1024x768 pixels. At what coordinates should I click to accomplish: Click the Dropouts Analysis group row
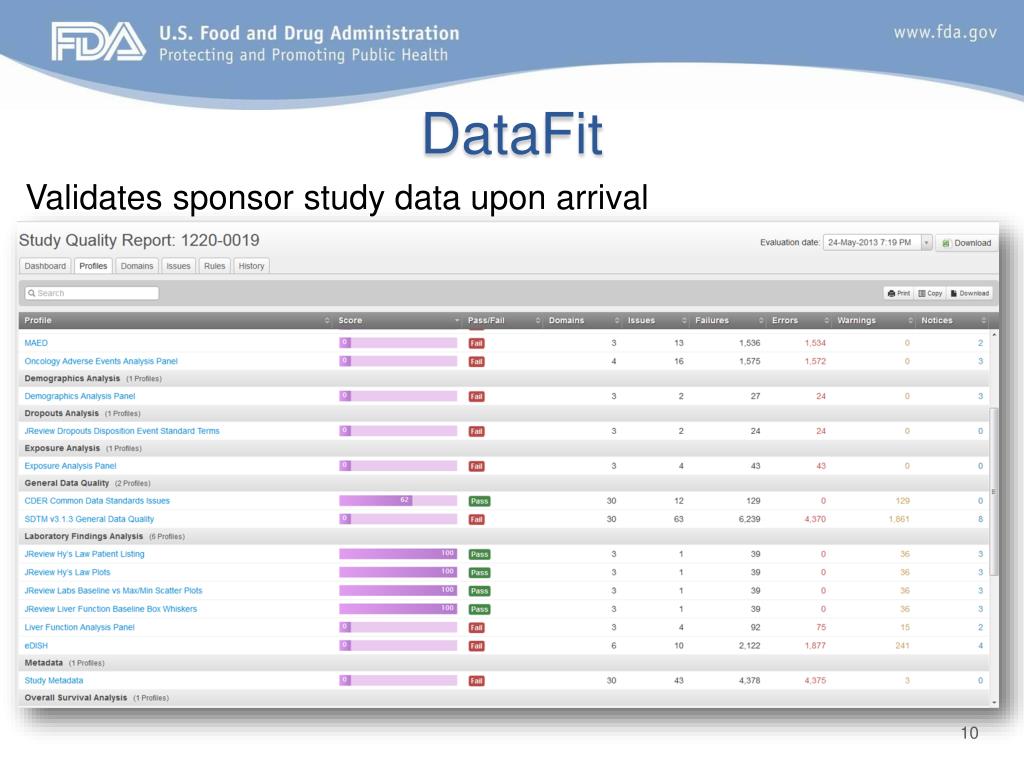504,413
